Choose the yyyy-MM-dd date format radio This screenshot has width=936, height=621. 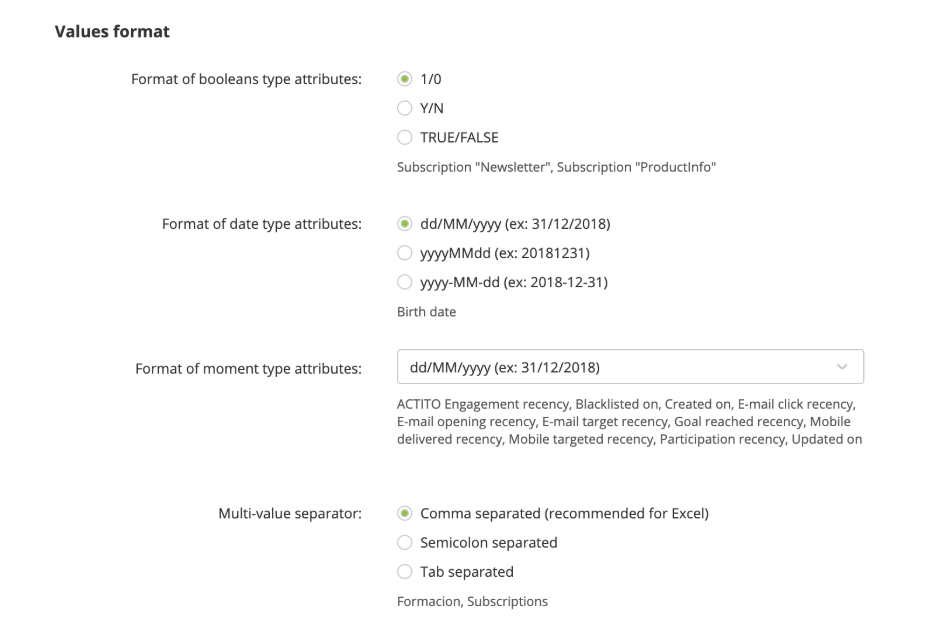tap(404, 282)
